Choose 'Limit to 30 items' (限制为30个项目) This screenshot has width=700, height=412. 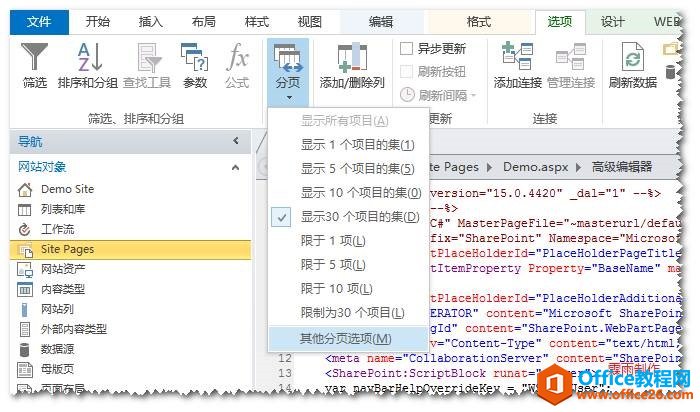(x=347, y=313)
